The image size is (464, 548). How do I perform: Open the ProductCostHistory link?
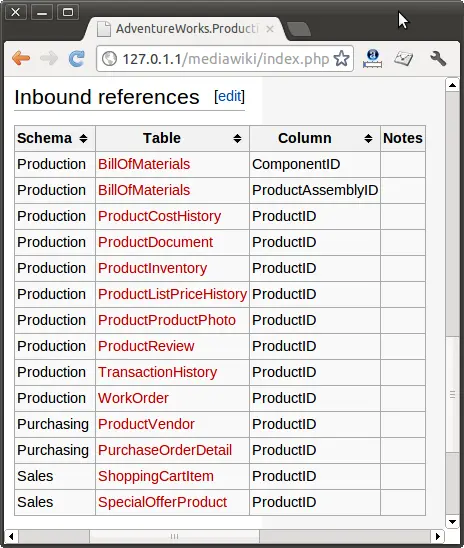click(x=159, y=216)
